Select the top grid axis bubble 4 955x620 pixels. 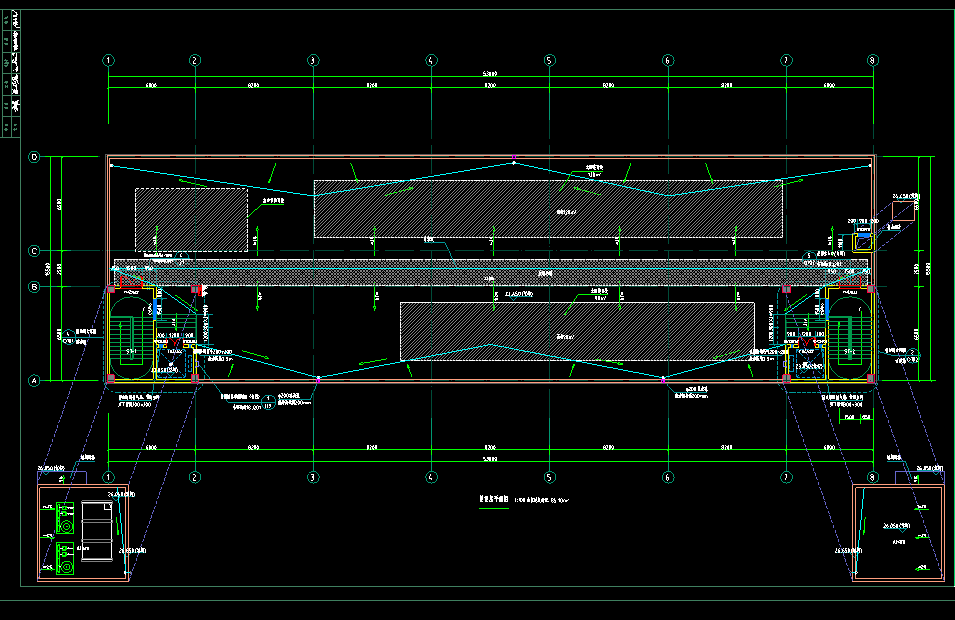coord(431,60)
